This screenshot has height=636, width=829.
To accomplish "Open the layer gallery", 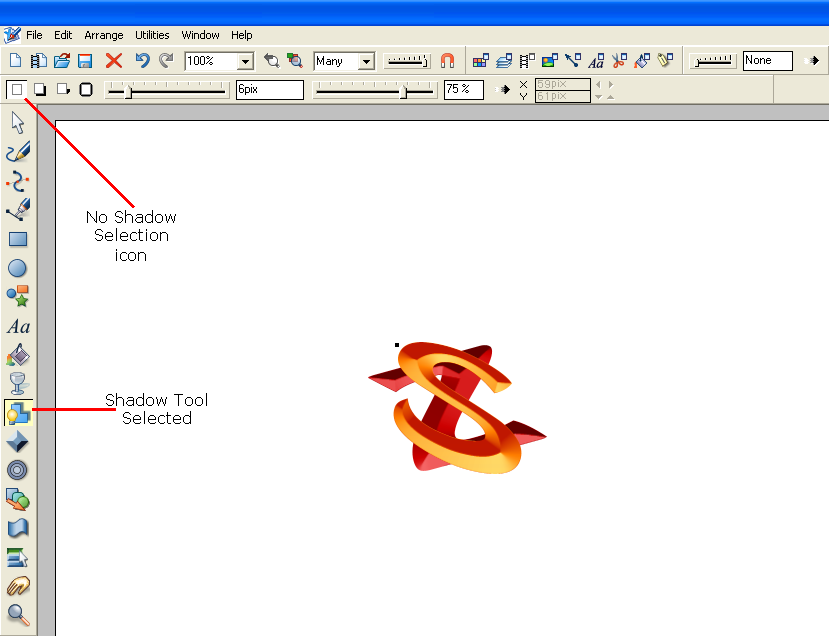I will tap(504, 61).
